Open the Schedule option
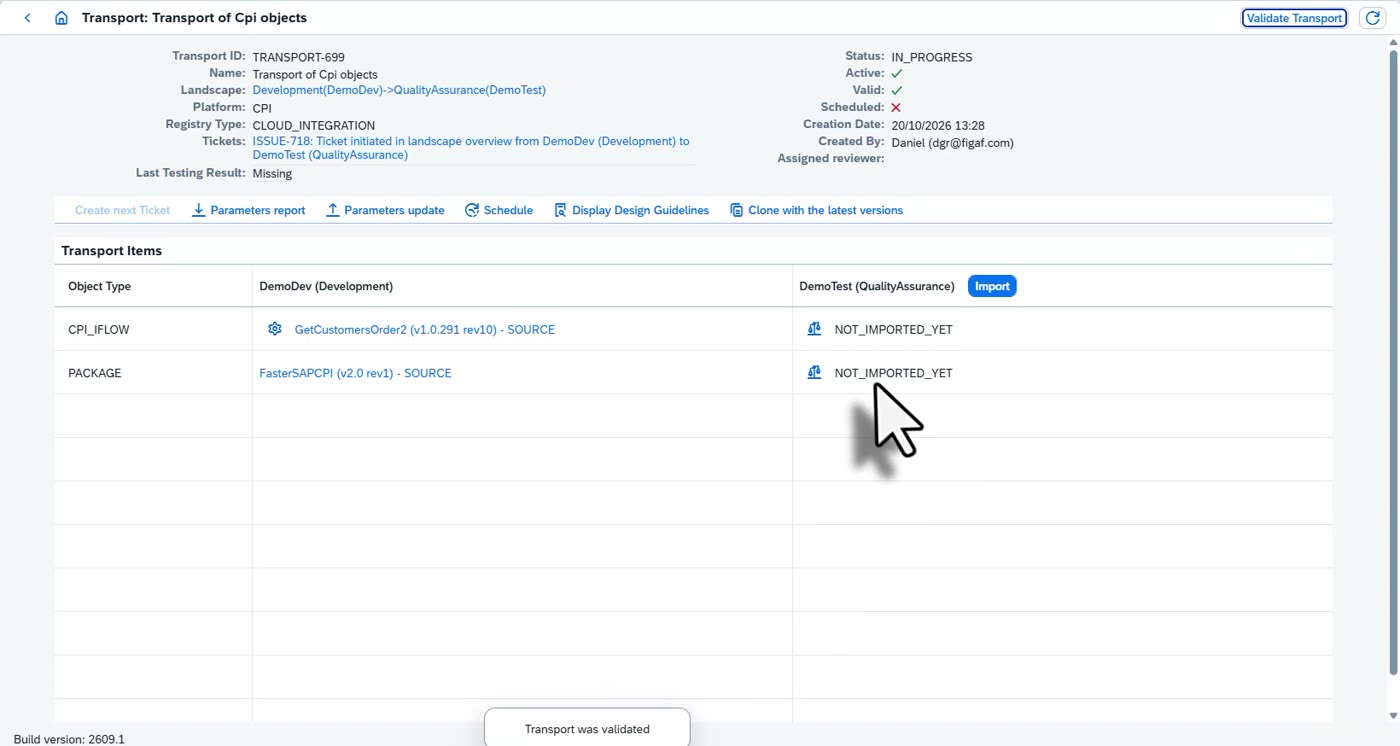 [x=499, y=210]
